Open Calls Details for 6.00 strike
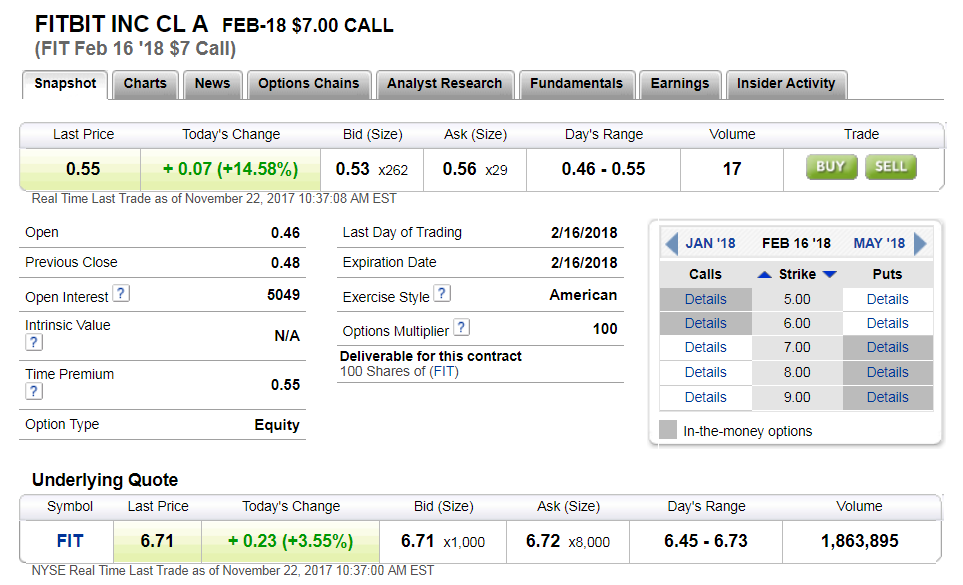The width and height of the screenshot is (963, 585). 705,323
